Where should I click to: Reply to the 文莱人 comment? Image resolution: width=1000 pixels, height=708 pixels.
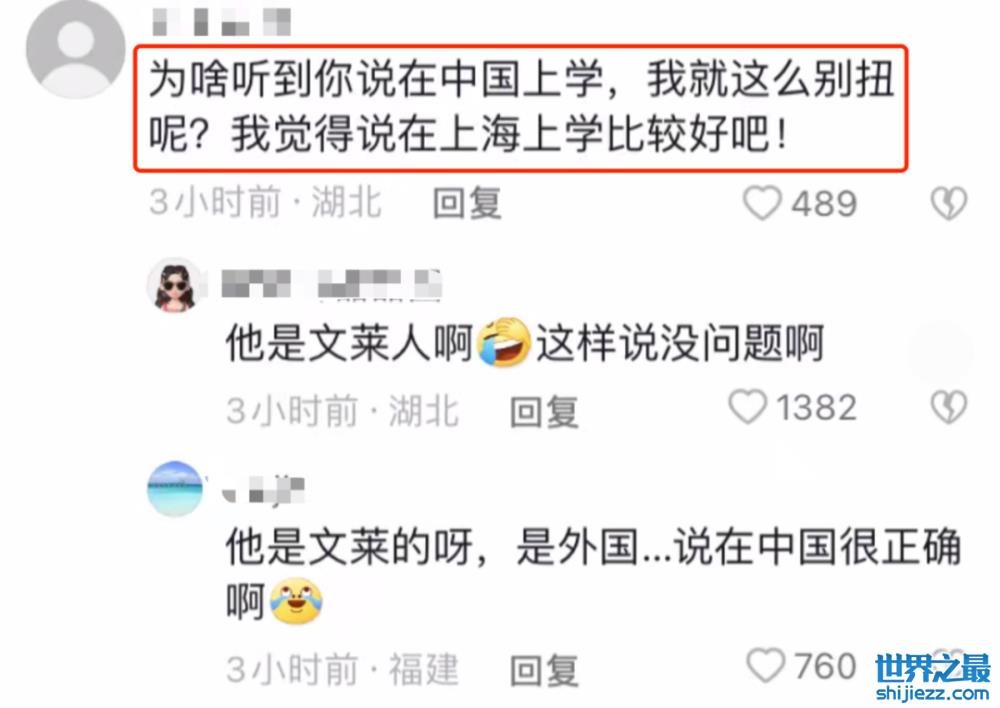(544, 411)
